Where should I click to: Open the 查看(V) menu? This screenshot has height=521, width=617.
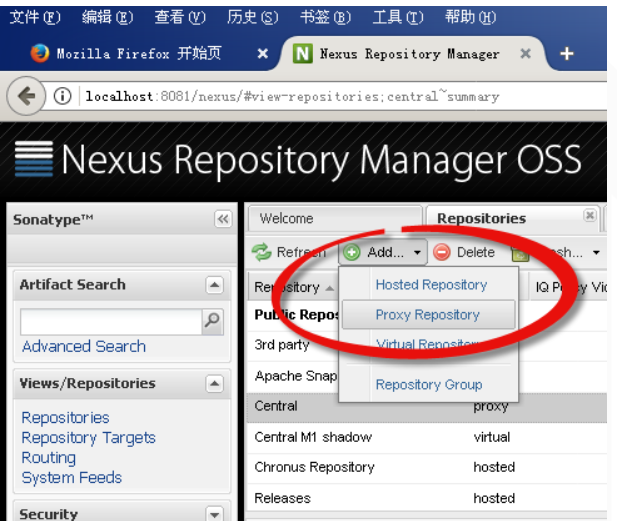[x=180, y=17]
